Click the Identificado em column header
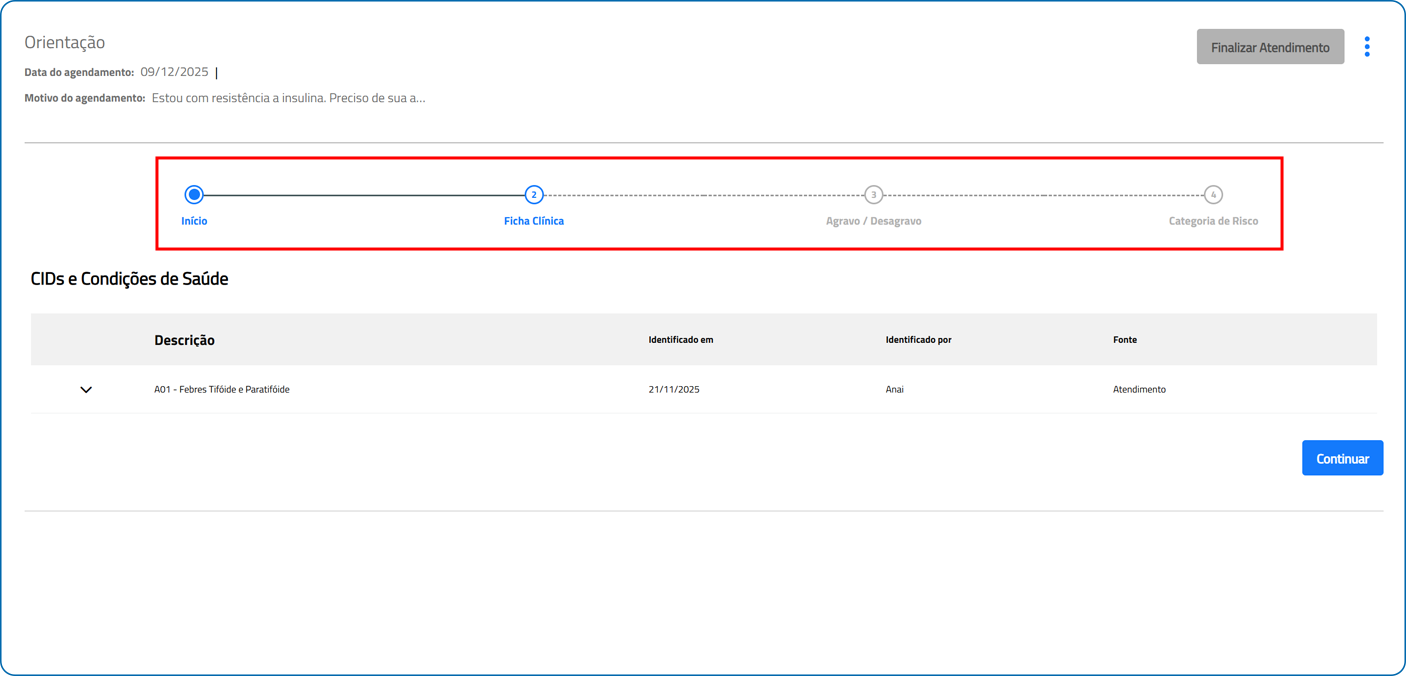 pyautogui.click(x=680, y=340)
